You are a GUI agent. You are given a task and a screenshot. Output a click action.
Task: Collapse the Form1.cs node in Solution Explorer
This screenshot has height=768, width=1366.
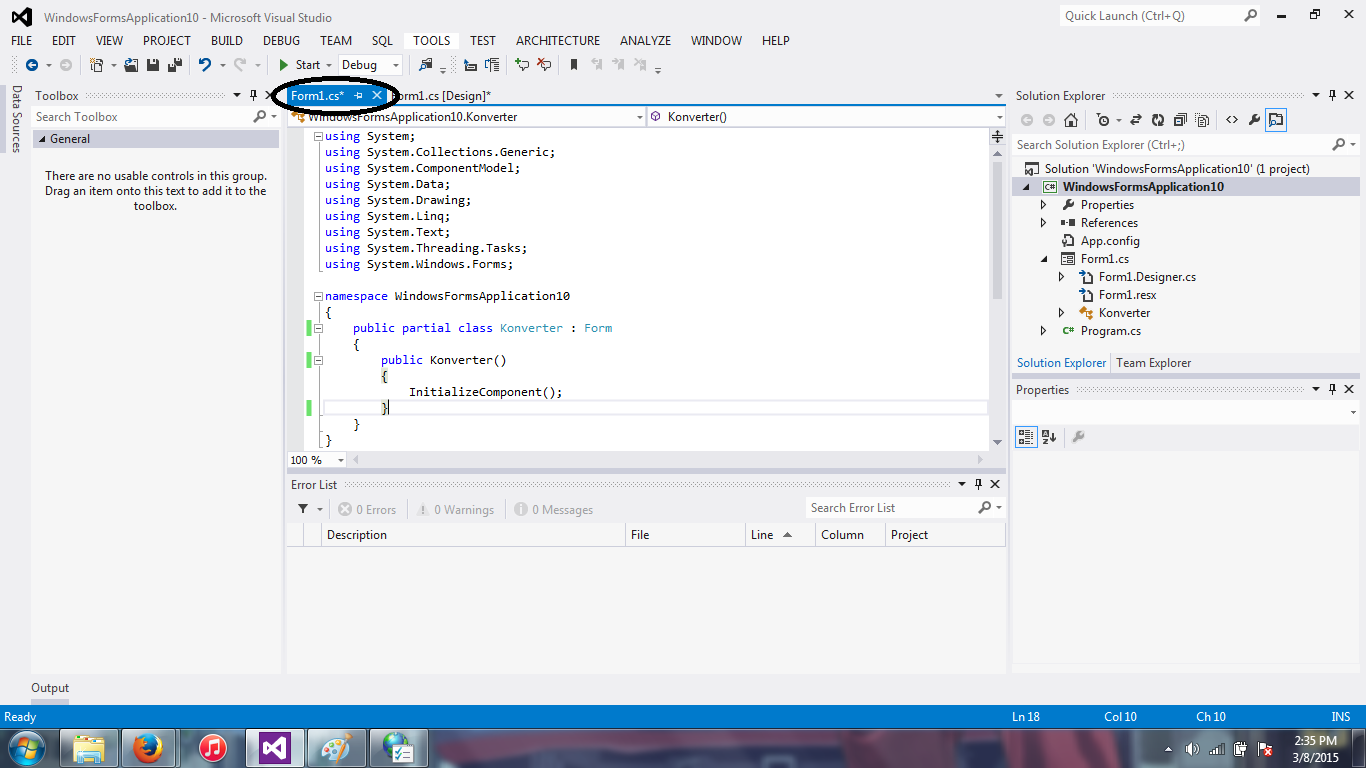[1044, 259]
